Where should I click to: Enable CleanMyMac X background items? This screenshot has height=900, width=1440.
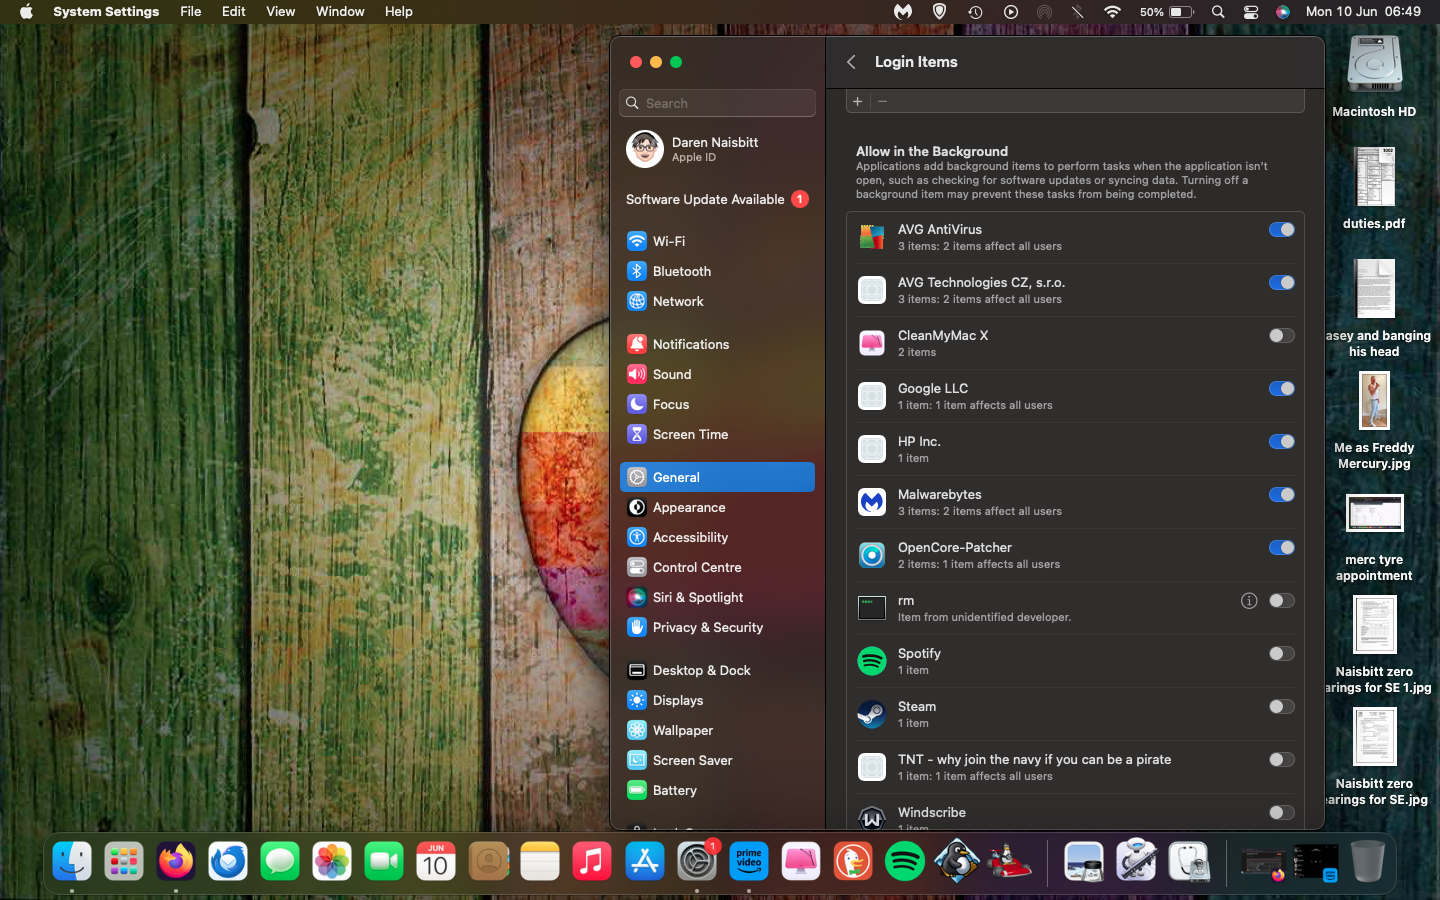[1282, 336]
